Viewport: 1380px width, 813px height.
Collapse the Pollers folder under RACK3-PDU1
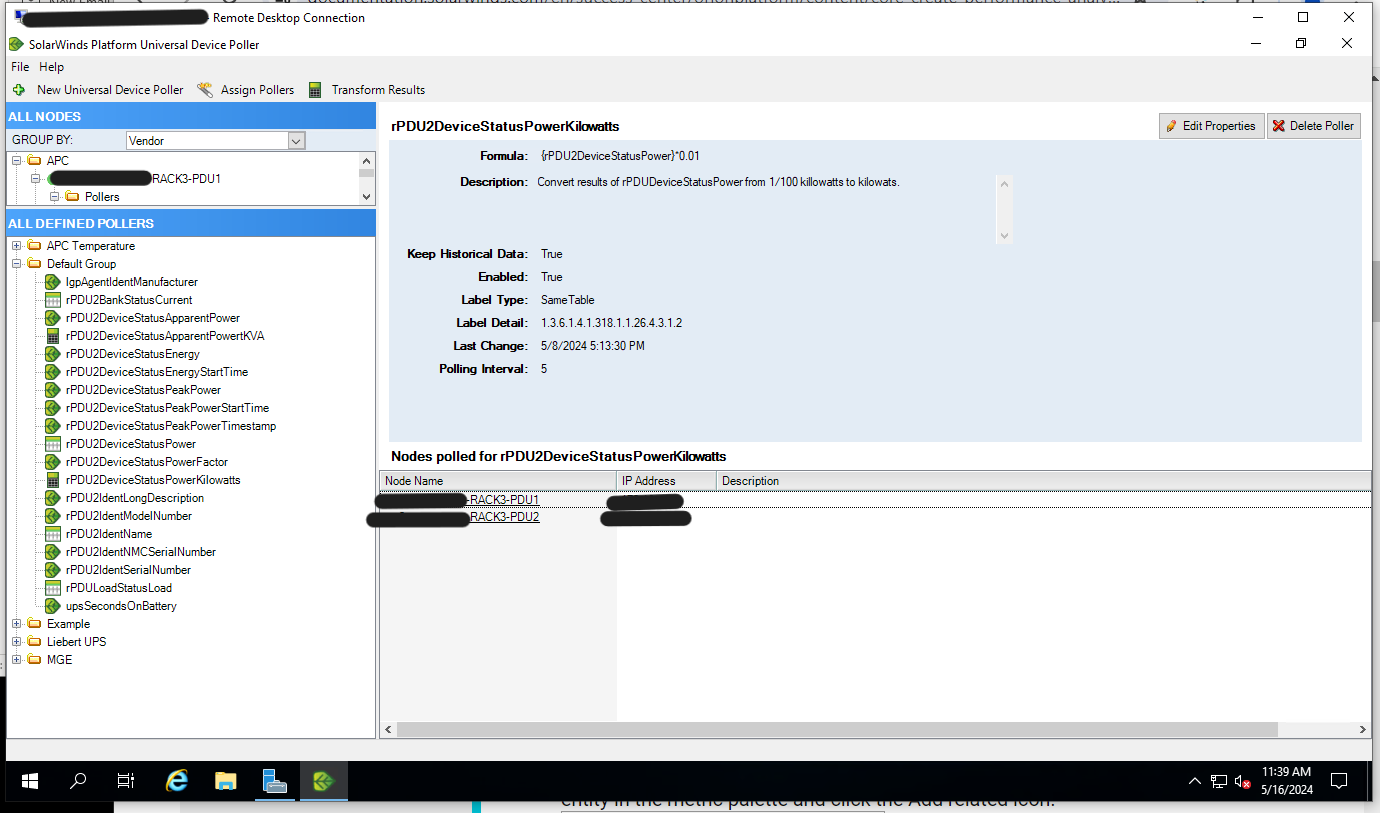click(x=55, y=197)
